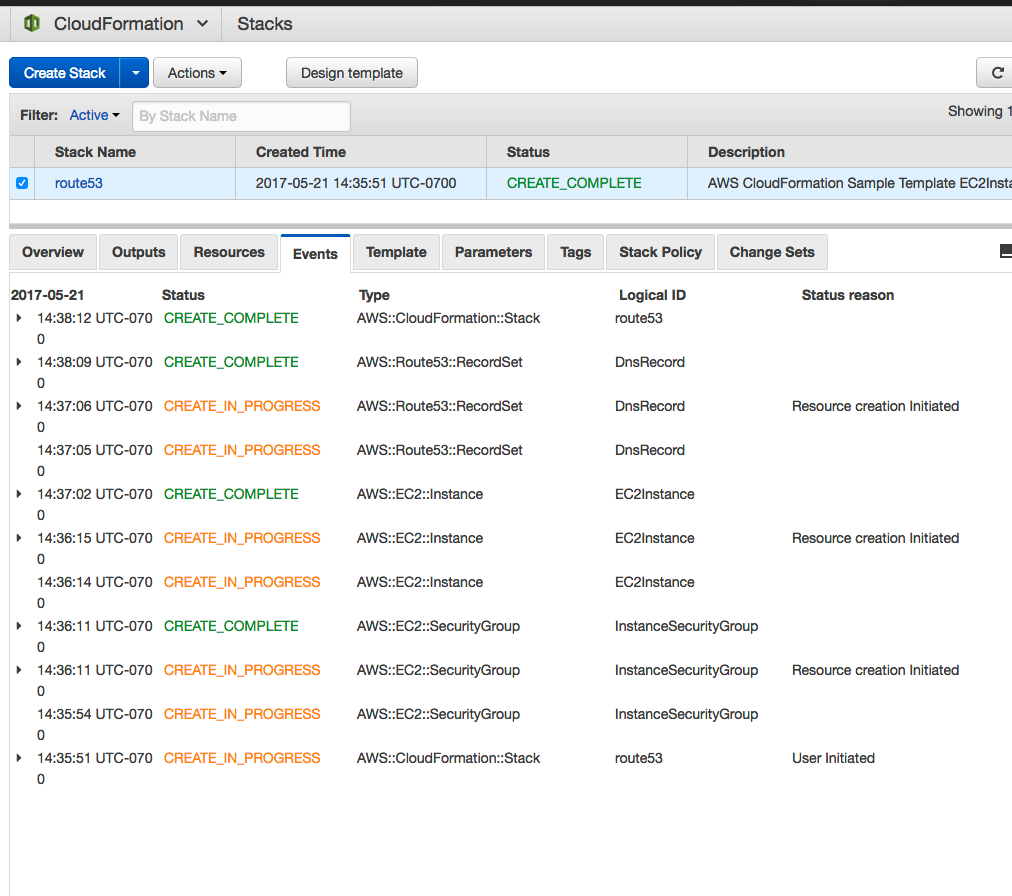Click Resource creation Initiated in 14:36:15 event
Image resolution: width=1012 pixels, height=896 pixels.
875,538
